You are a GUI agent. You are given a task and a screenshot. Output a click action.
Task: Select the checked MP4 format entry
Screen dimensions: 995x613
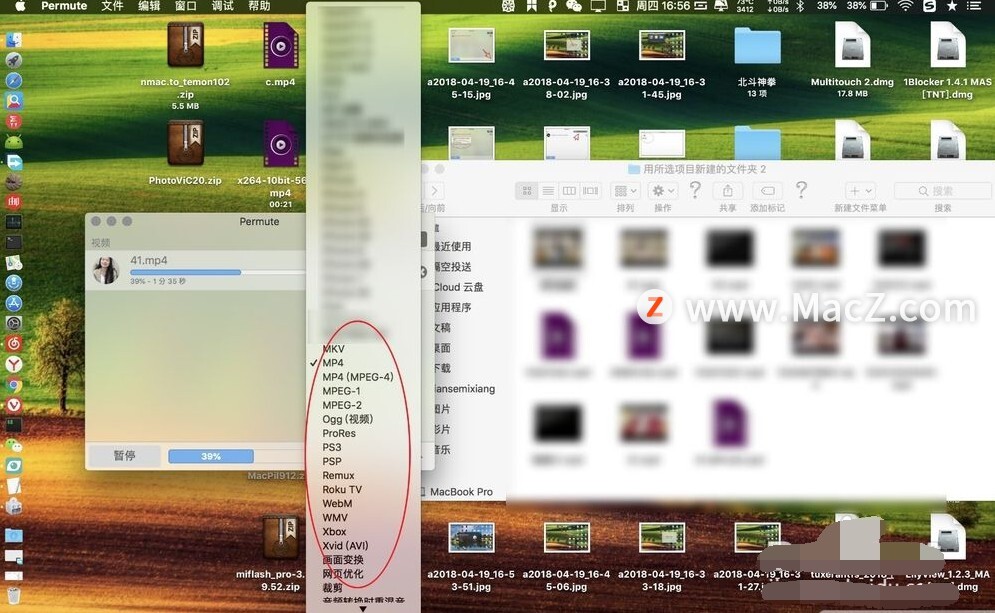pyautogui.click(x=333, y=363)
